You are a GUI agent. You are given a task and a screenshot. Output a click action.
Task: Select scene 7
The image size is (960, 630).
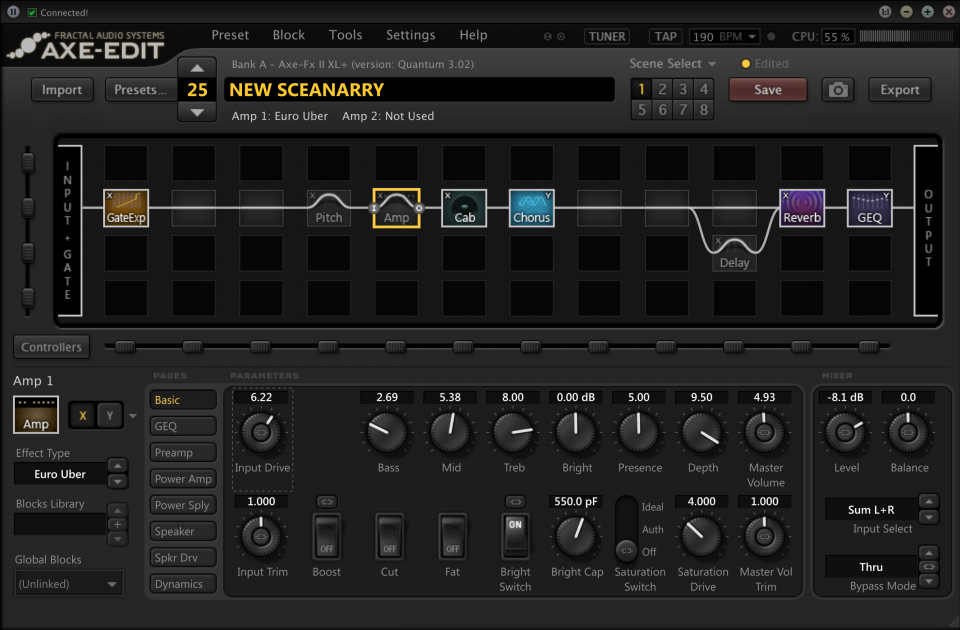pos(683,110)
